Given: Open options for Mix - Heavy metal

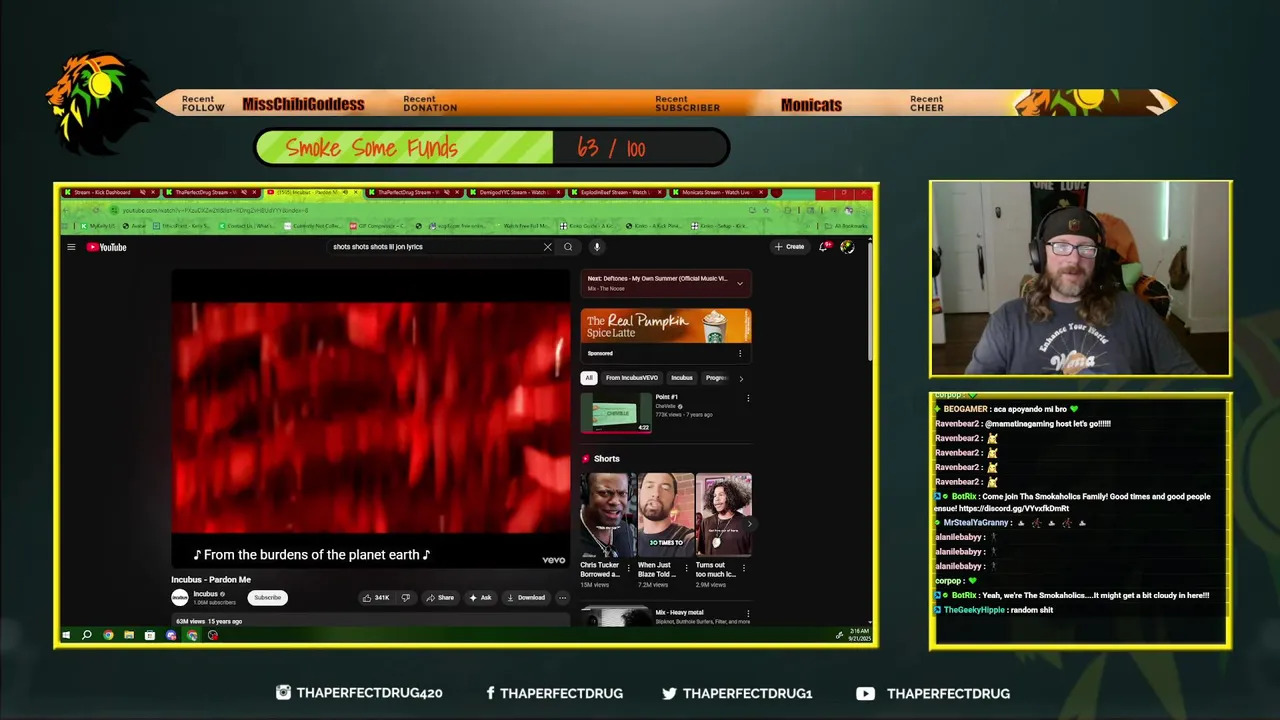Looking at the screenshot, I should tap(747, 613).
